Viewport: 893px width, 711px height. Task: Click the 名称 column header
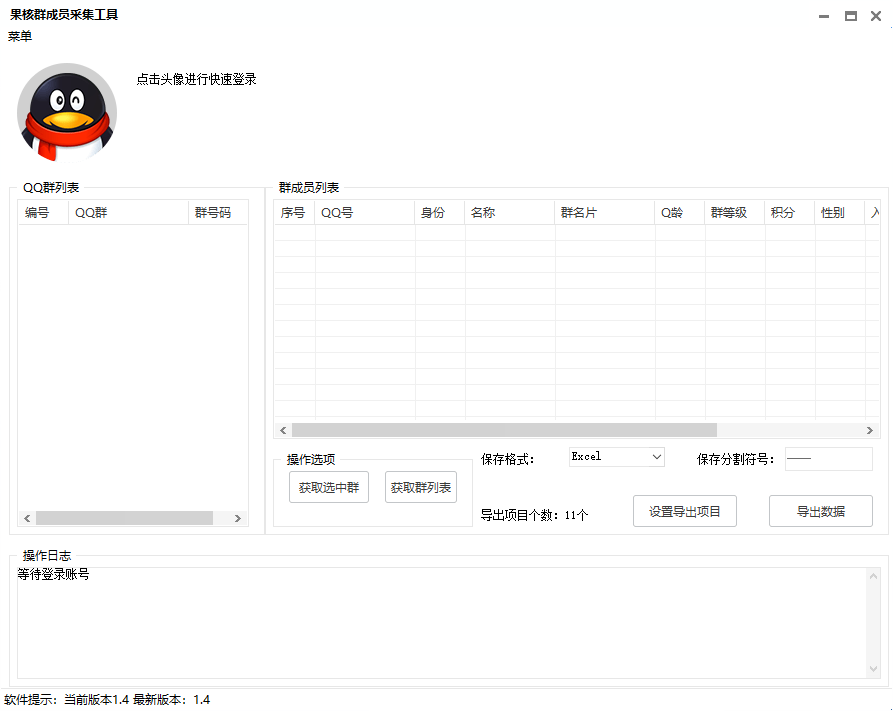(510, 213)
